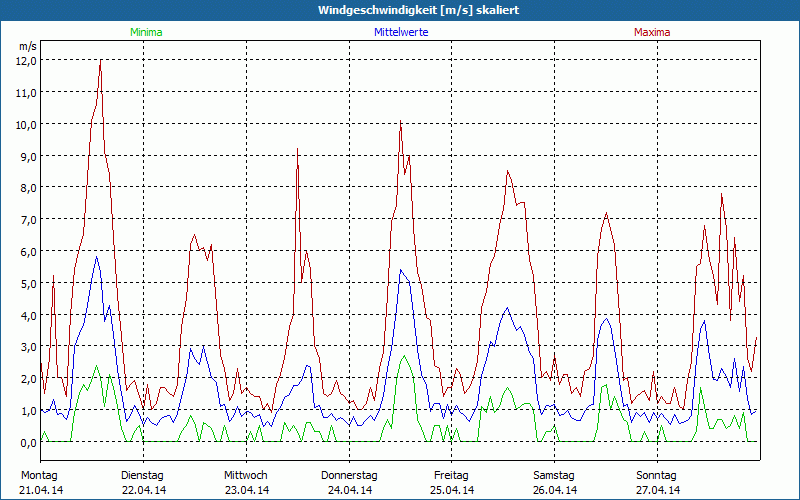Click the 24.04.14 date label
Viewport: 800px width, 500px height.
click(x=350, y=490)
